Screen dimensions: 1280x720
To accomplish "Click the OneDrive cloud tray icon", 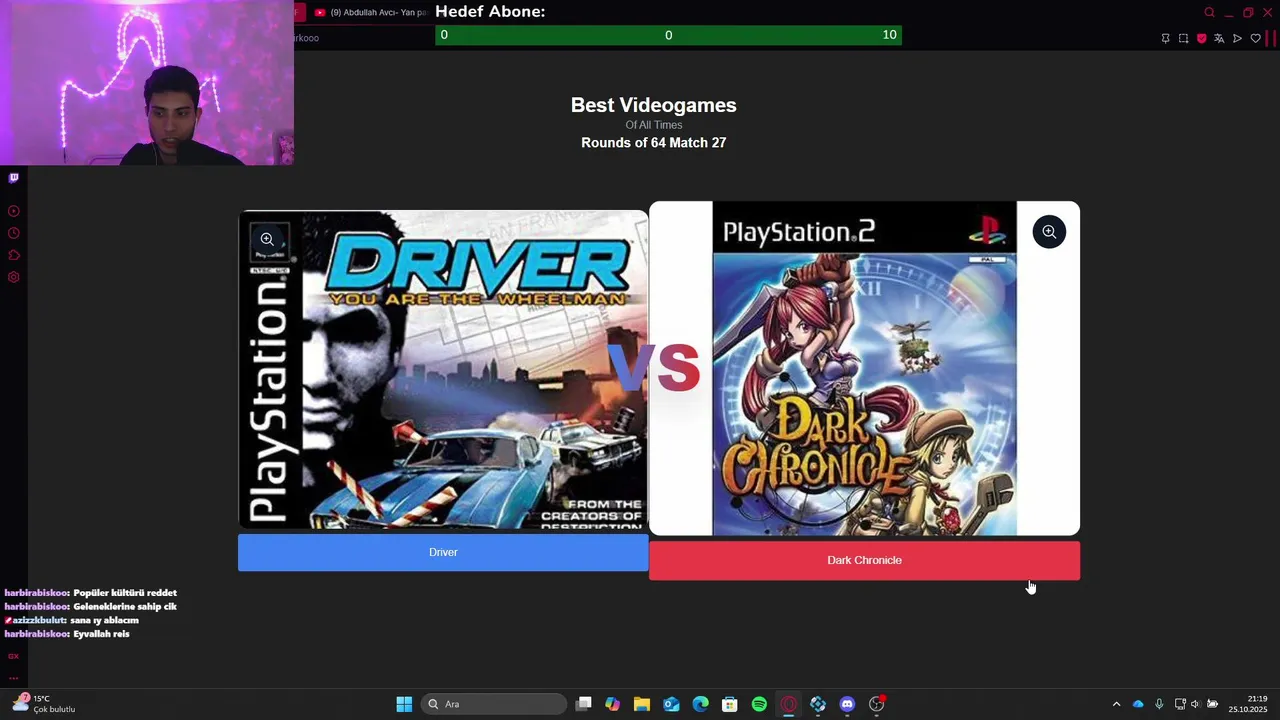I will 1138,704.
